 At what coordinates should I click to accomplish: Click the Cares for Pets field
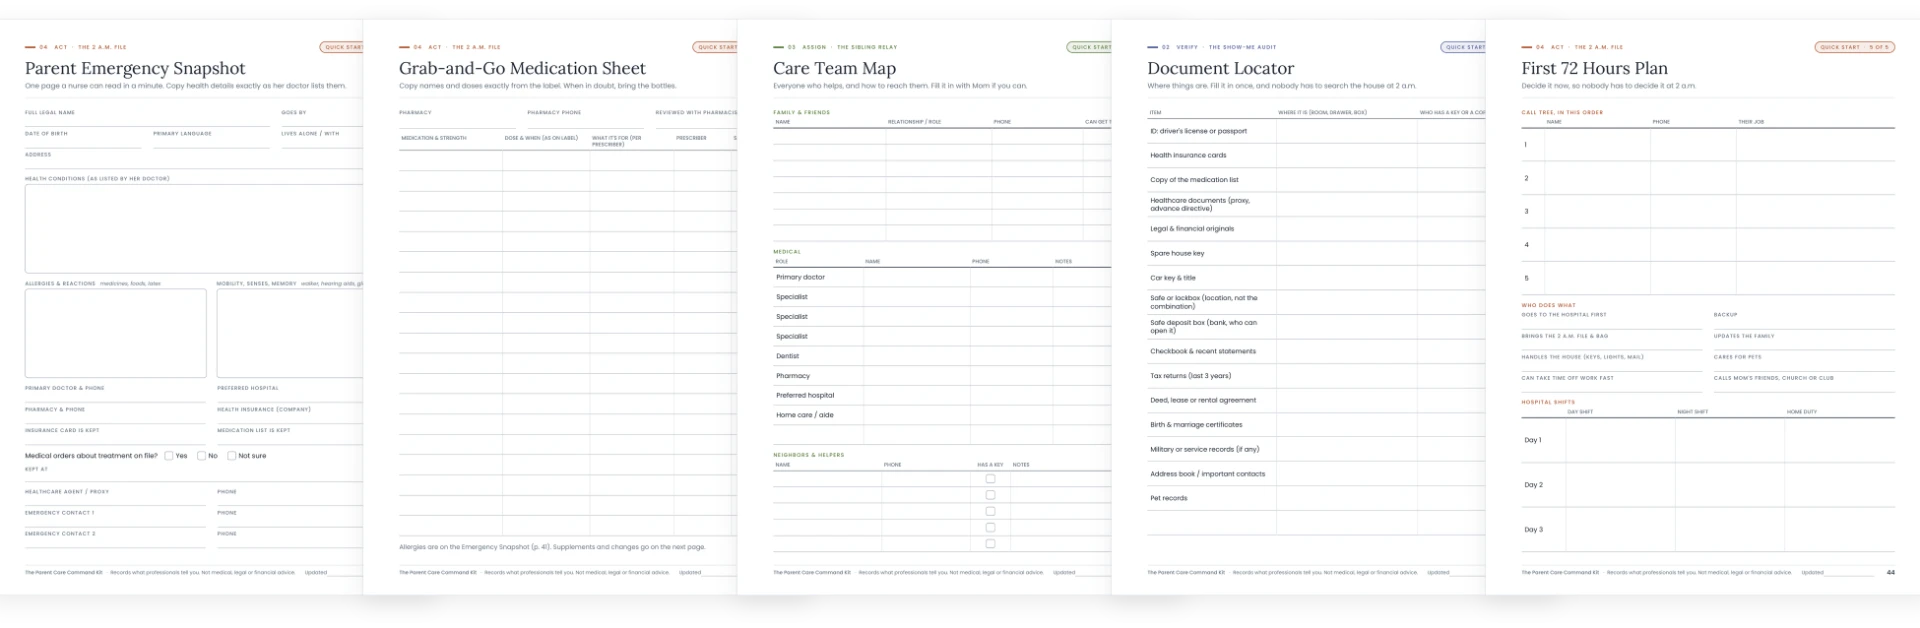1804,362
